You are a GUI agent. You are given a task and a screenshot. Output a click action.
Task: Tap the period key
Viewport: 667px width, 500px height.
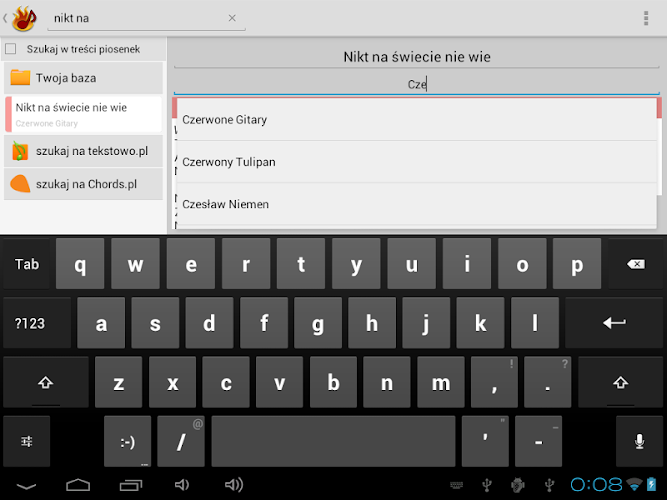[547, 383]
